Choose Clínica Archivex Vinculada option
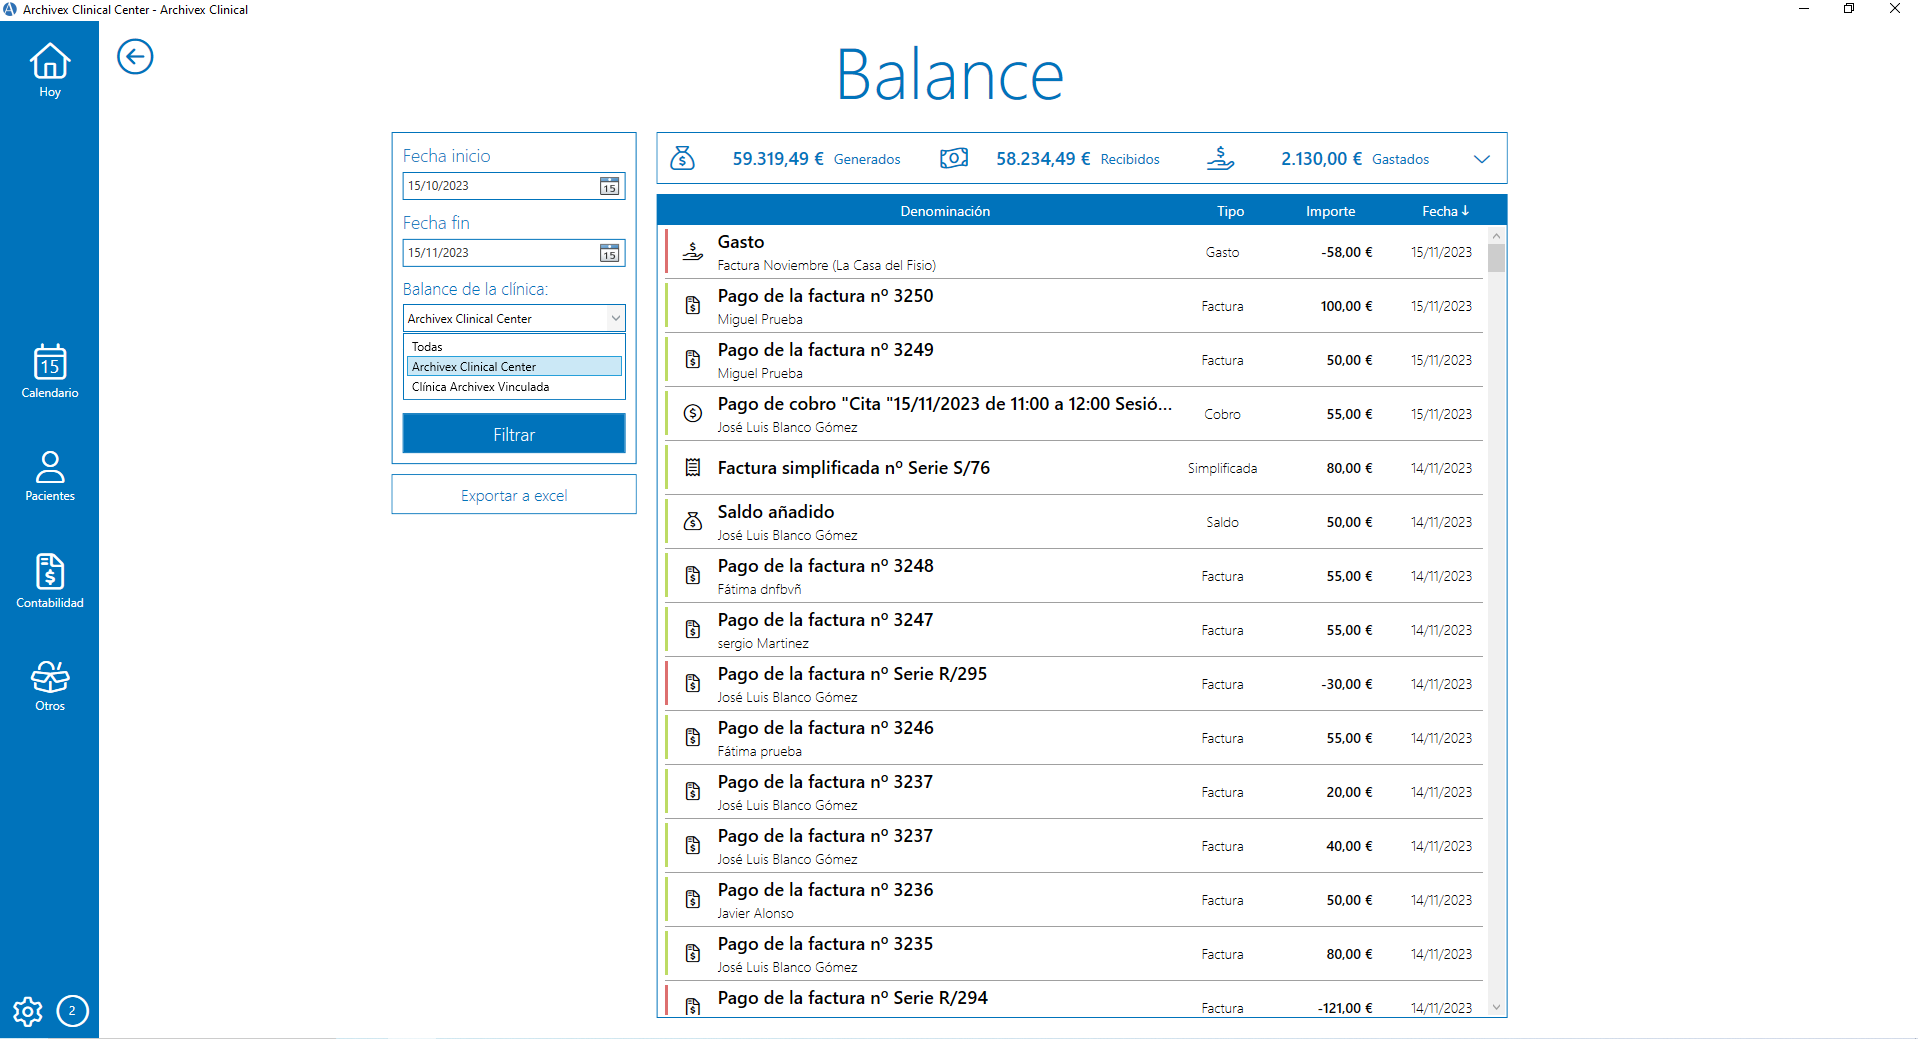Image resolution: width=1918 pixels, height=1039 pixels. click(480, 387)
